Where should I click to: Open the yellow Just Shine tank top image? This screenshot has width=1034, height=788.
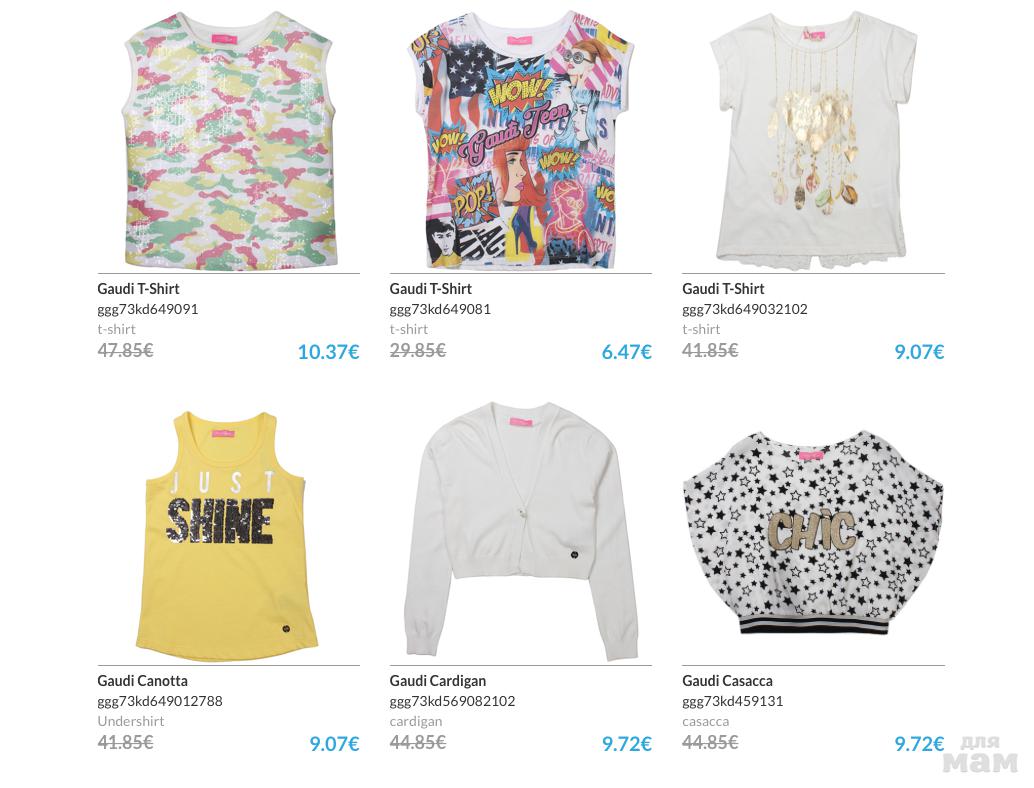click(229, 535)
